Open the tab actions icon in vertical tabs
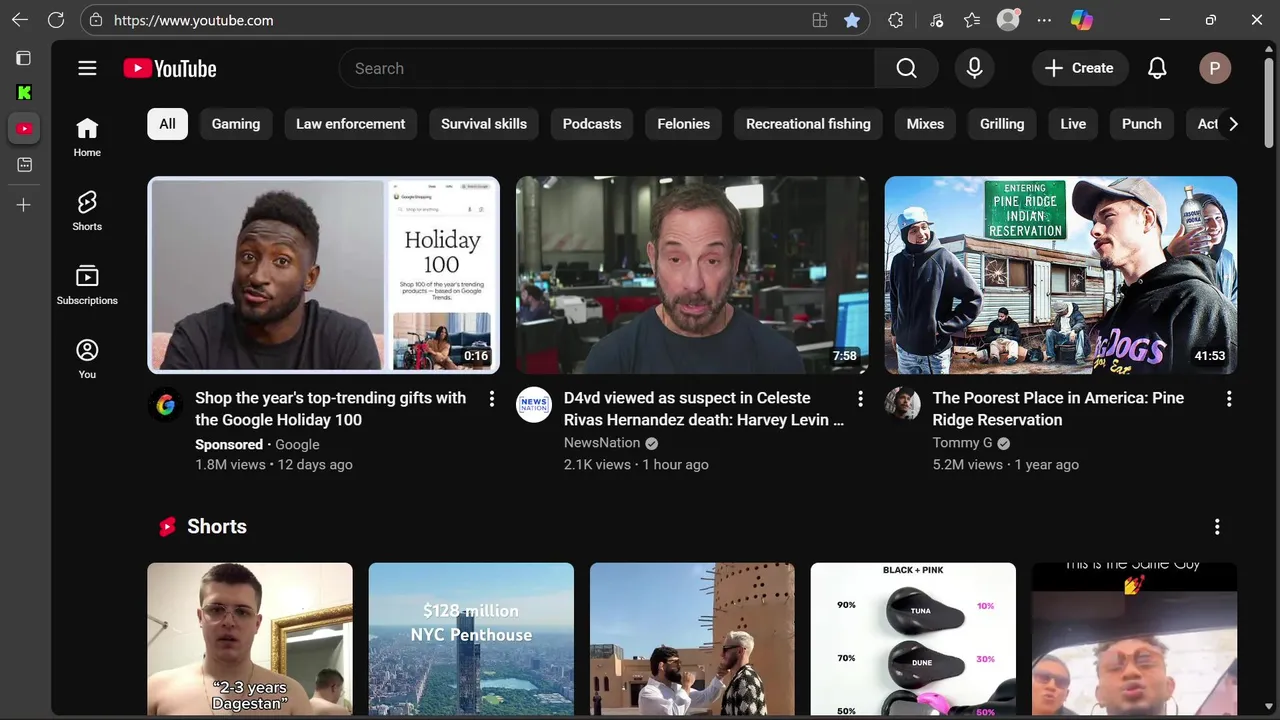Screen dimensions: 1280x720 click(x=24, y=58)
